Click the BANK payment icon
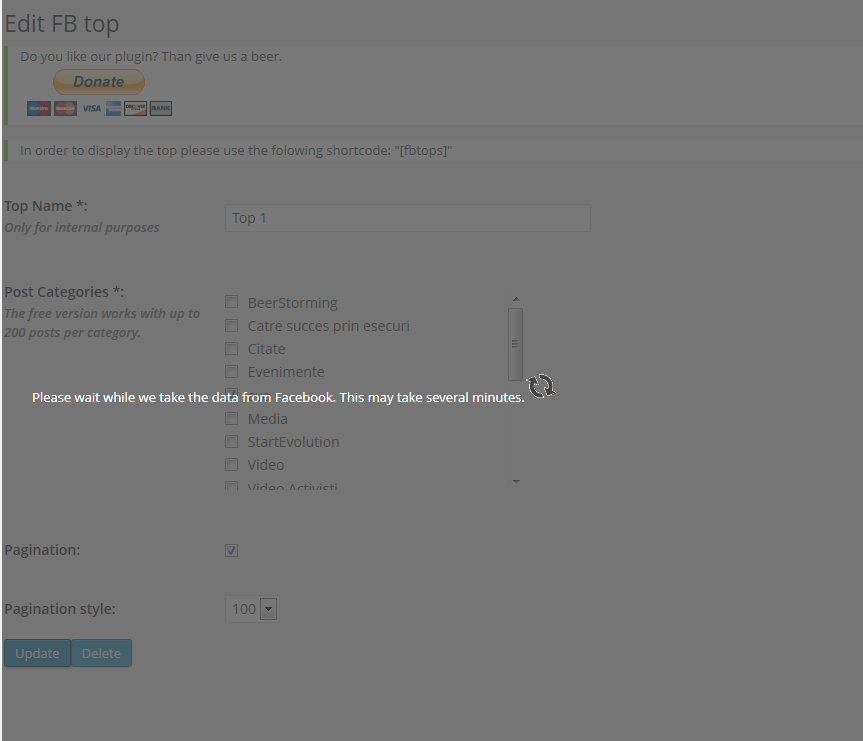Viewport: 863px width, 741px height. pyautogui.click(x=161, y=108)
